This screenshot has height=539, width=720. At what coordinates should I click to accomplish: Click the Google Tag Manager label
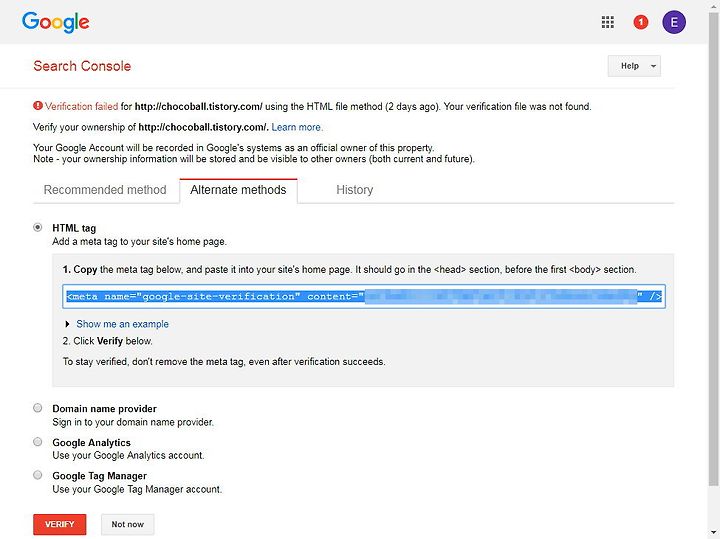[x=100, y=476]
